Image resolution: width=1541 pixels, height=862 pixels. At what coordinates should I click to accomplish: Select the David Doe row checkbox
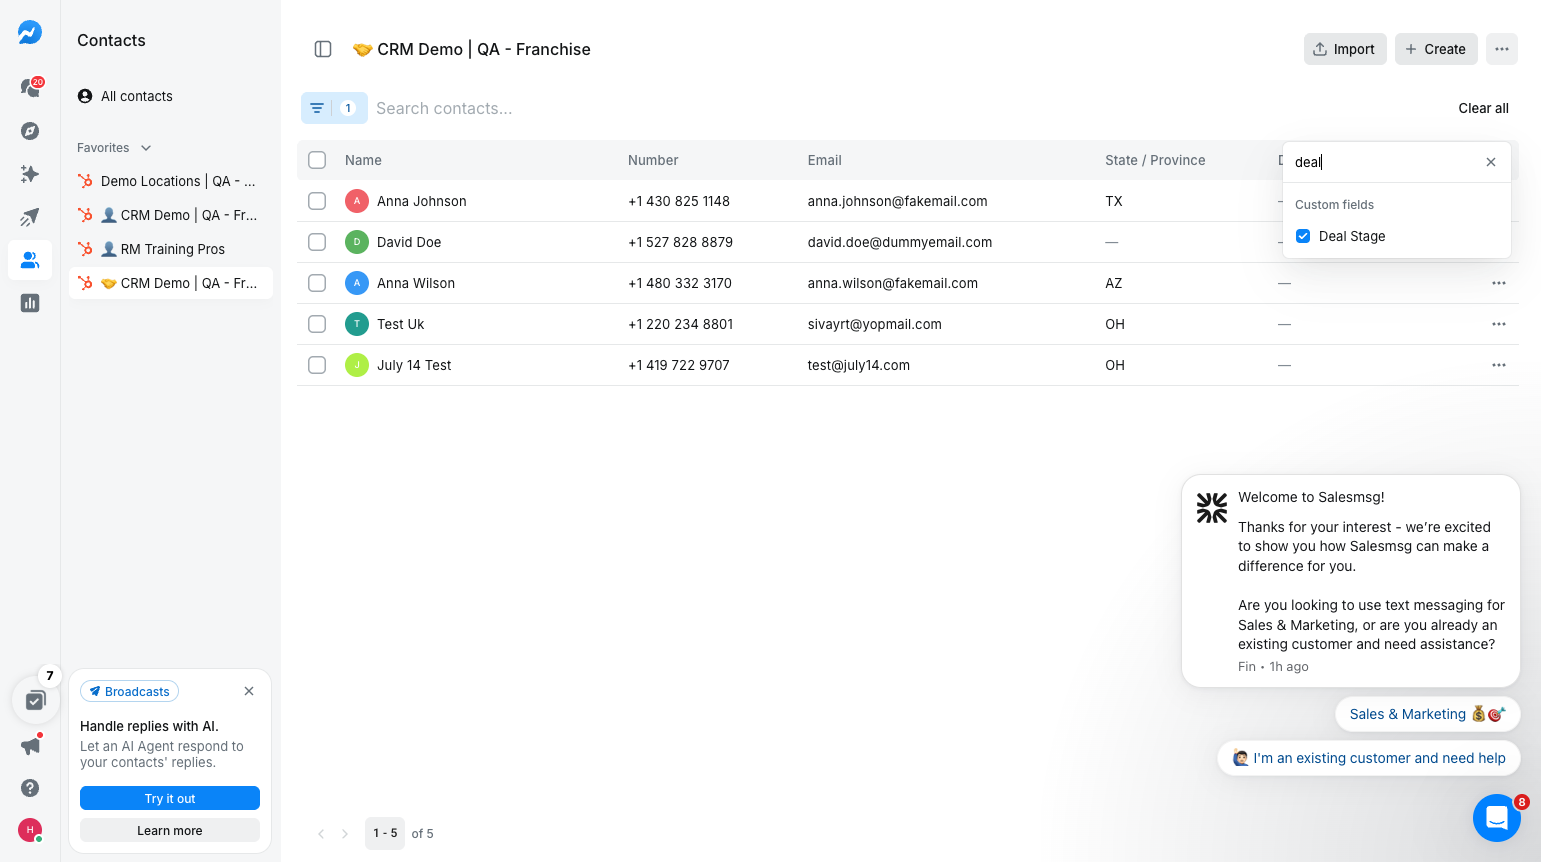coord(317,242)
